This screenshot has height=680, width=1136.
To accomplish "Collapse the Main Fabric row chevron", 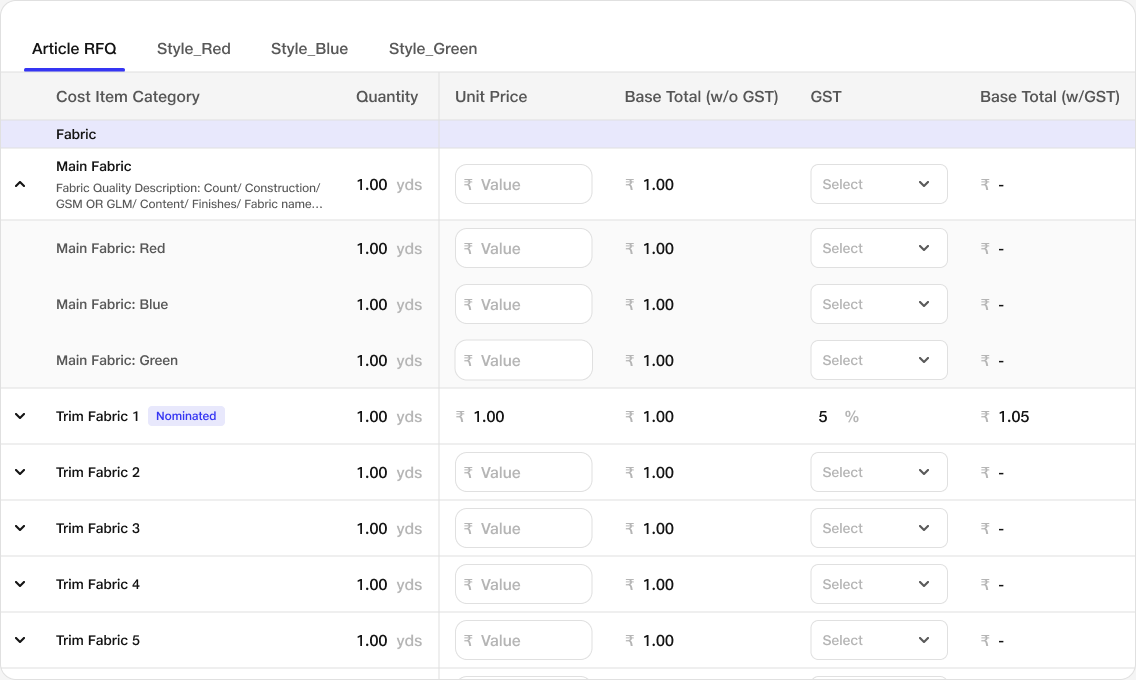I will (20, 185).
